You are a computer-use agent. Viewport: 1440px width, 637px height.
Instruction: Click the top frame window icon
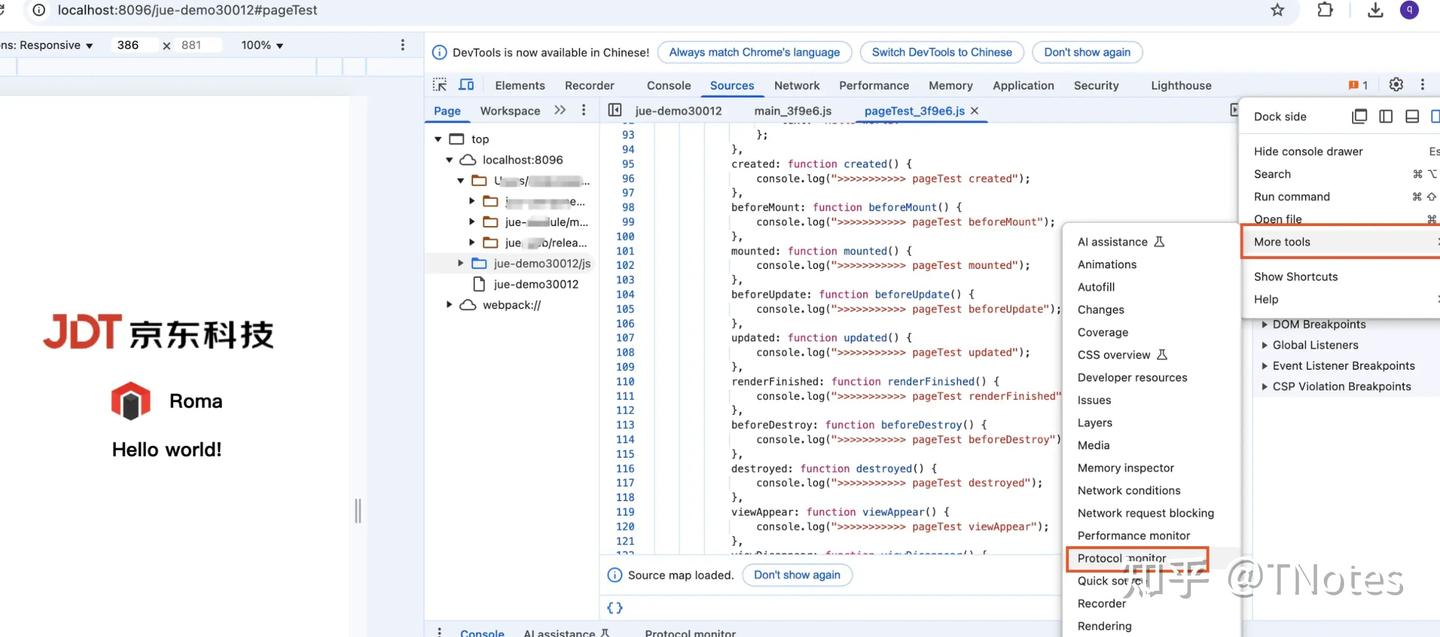(x=456, y=139)
